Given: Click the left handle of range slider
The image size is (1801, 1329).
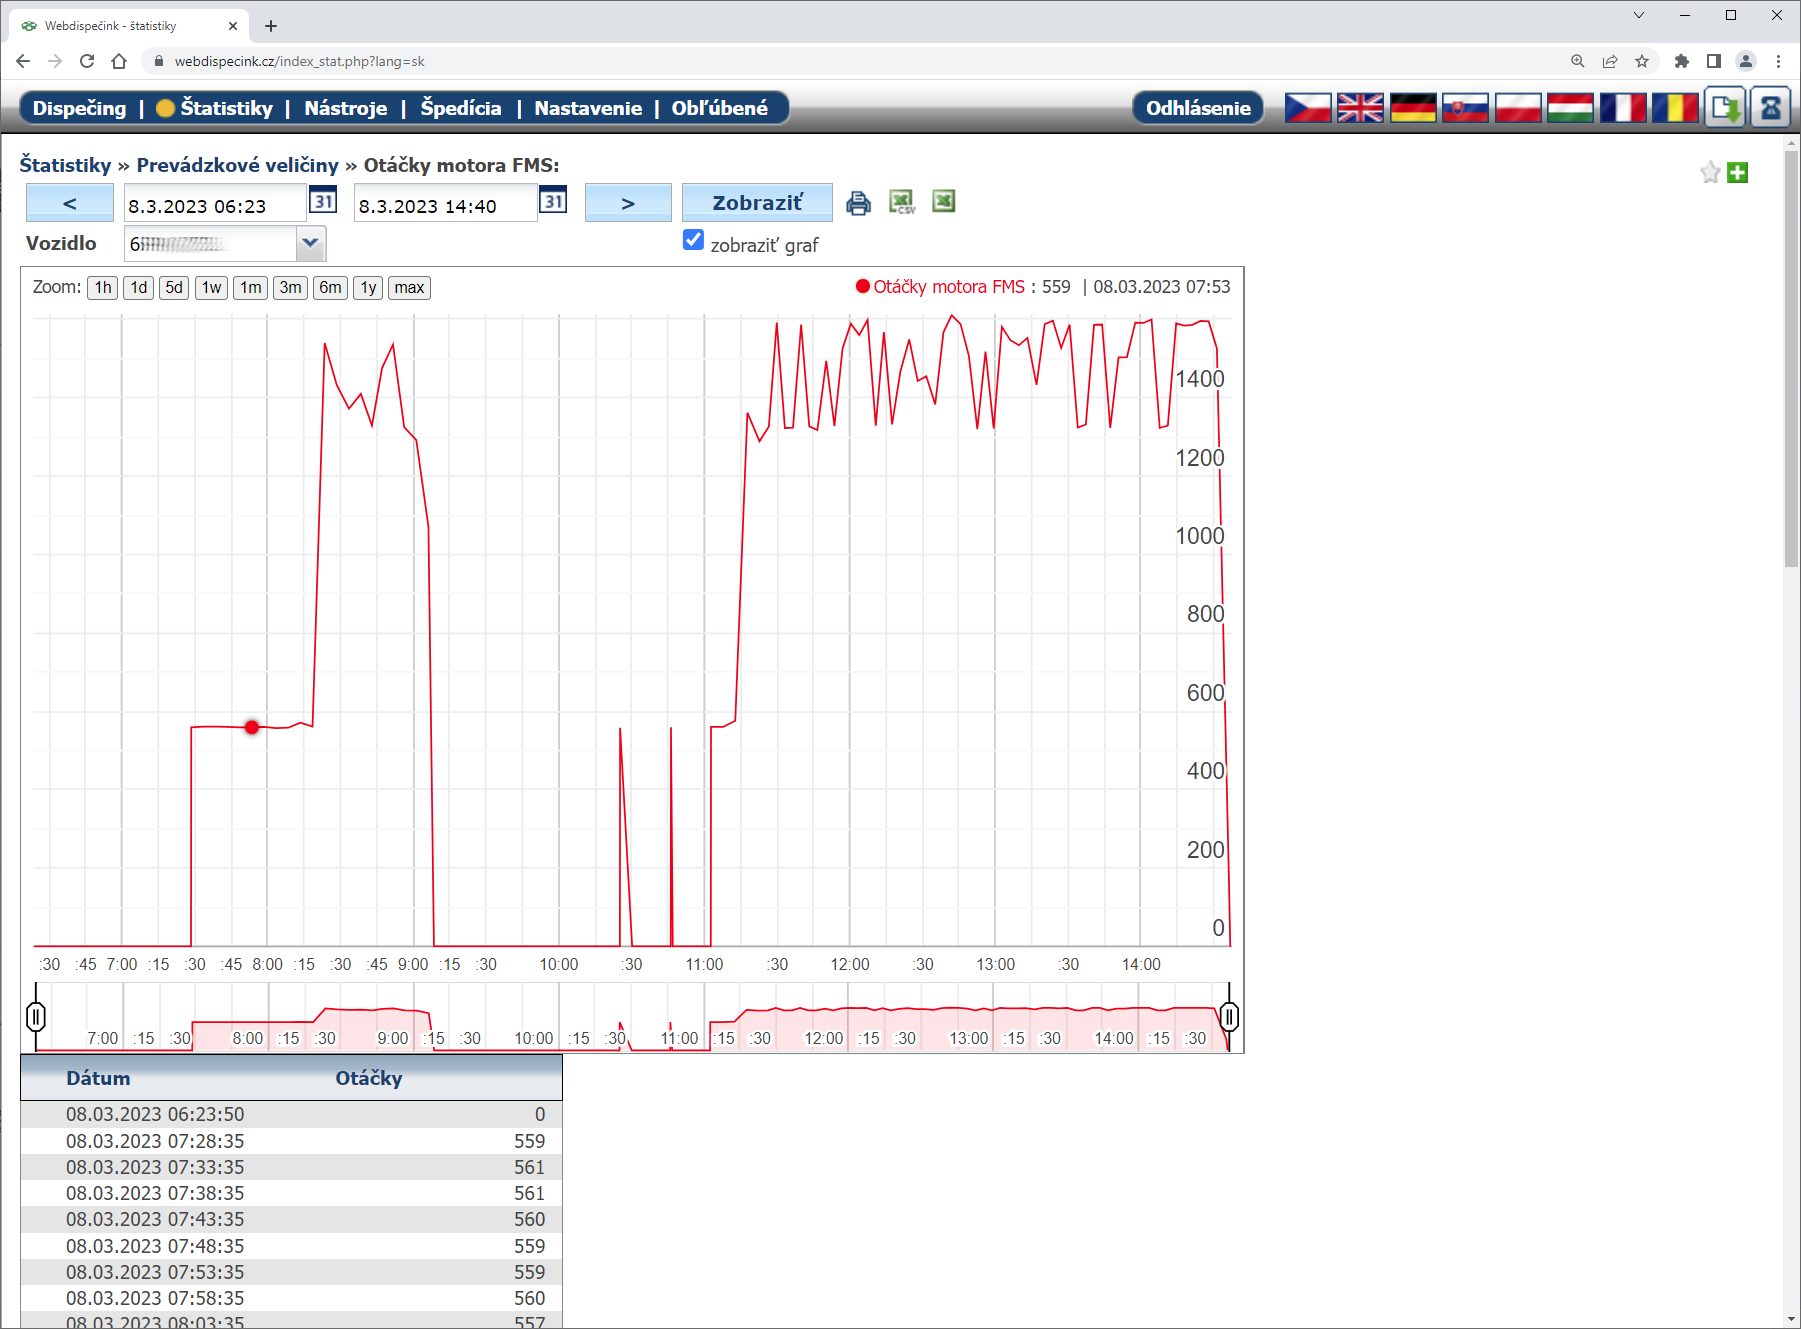Looking at the screenshot, I should point(36,1017).
